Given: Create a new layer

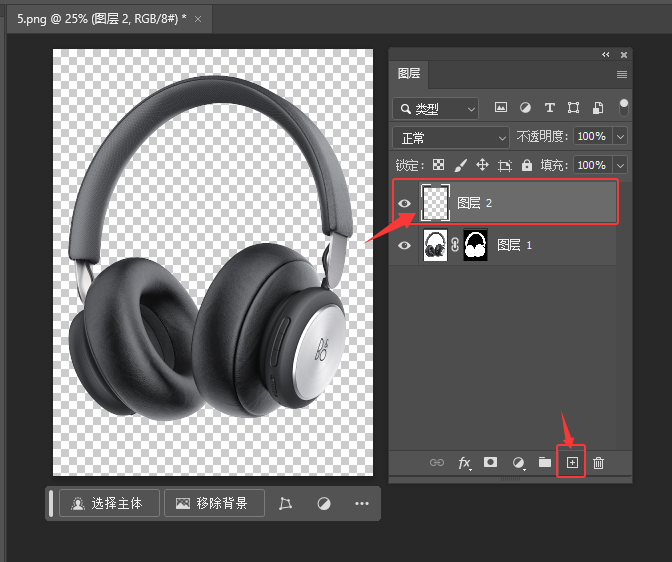Looking at the screenshot, I should coord(572,463).
